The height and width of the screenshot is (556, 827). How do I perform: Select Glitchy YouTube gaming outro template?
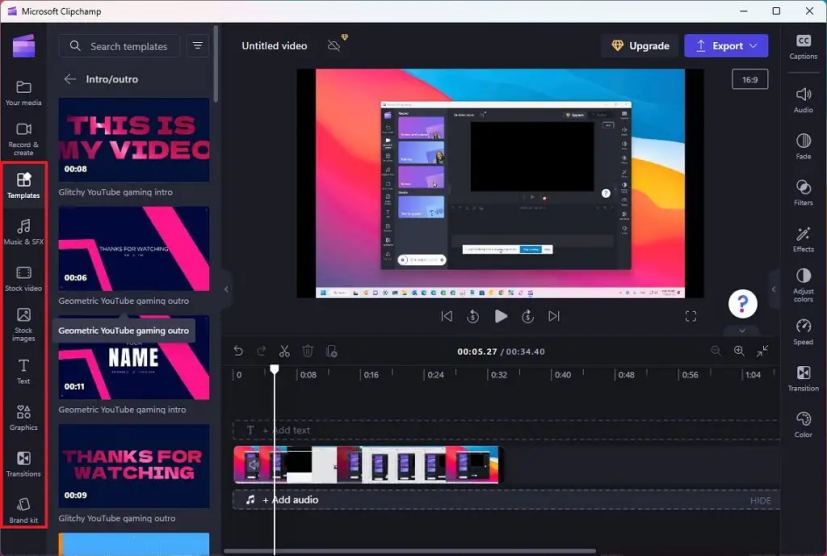coord(134,466)
